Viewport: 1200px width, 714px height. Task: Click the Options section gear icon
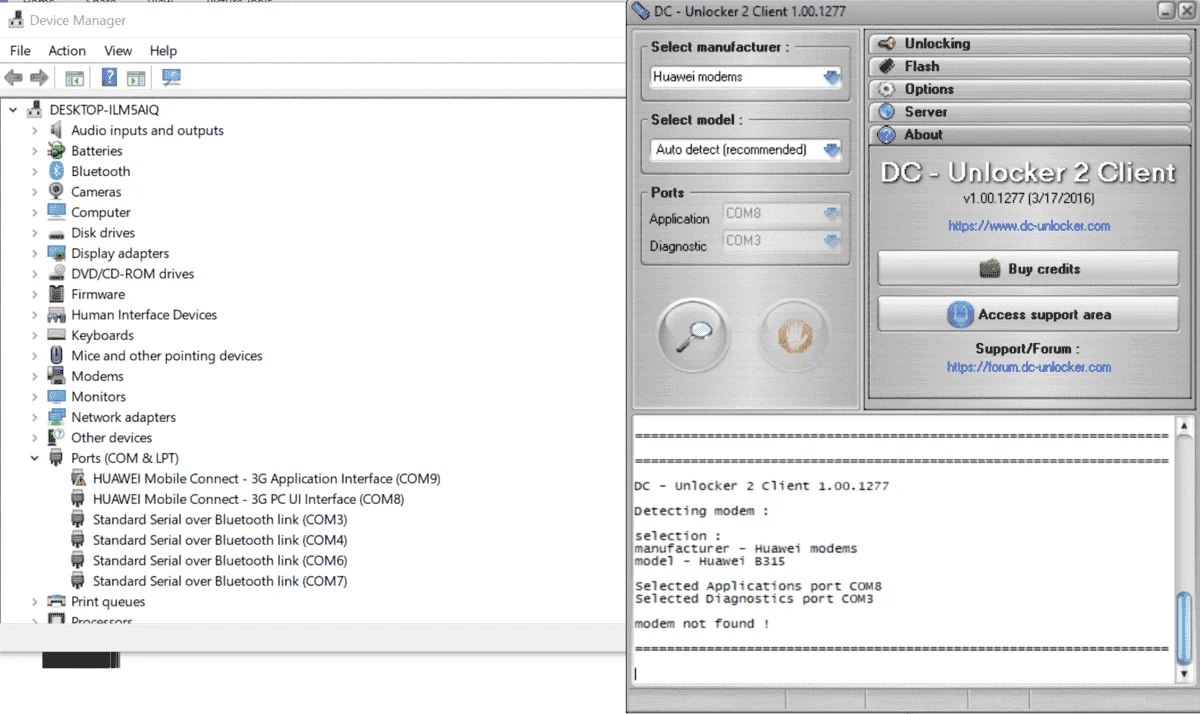point(886,89)
